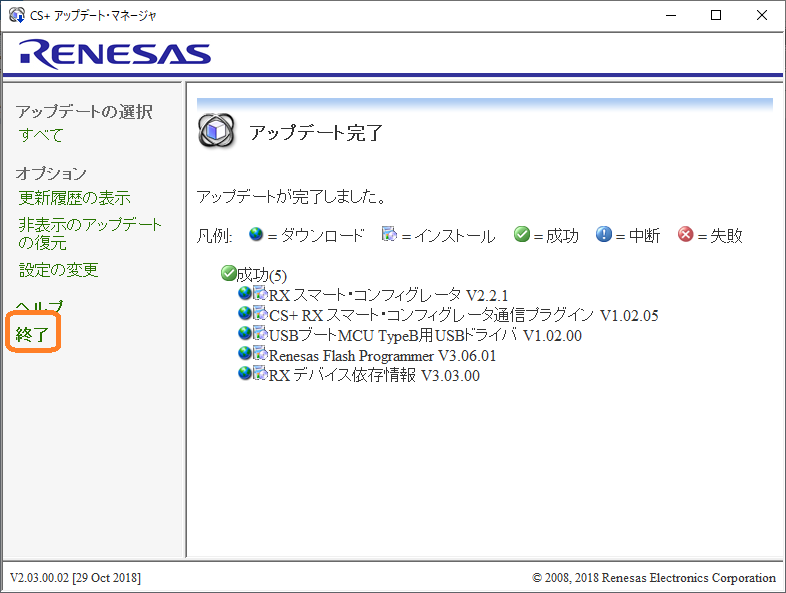Click the legend install icon for インストール

pyautogui.click(x=389, y=234)
